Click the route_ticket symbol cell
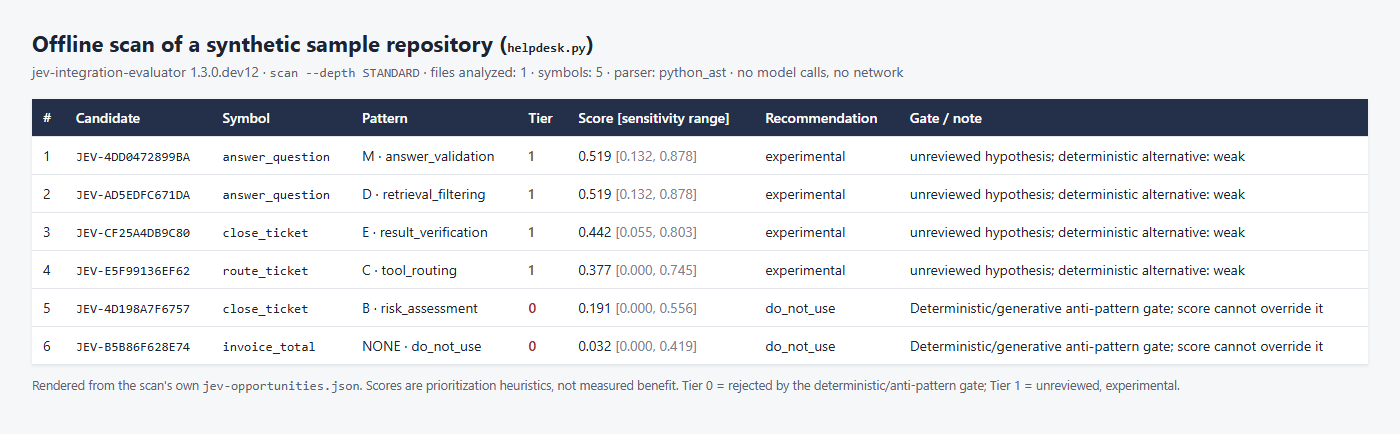The image size is (1400, 434). (265, 271)
